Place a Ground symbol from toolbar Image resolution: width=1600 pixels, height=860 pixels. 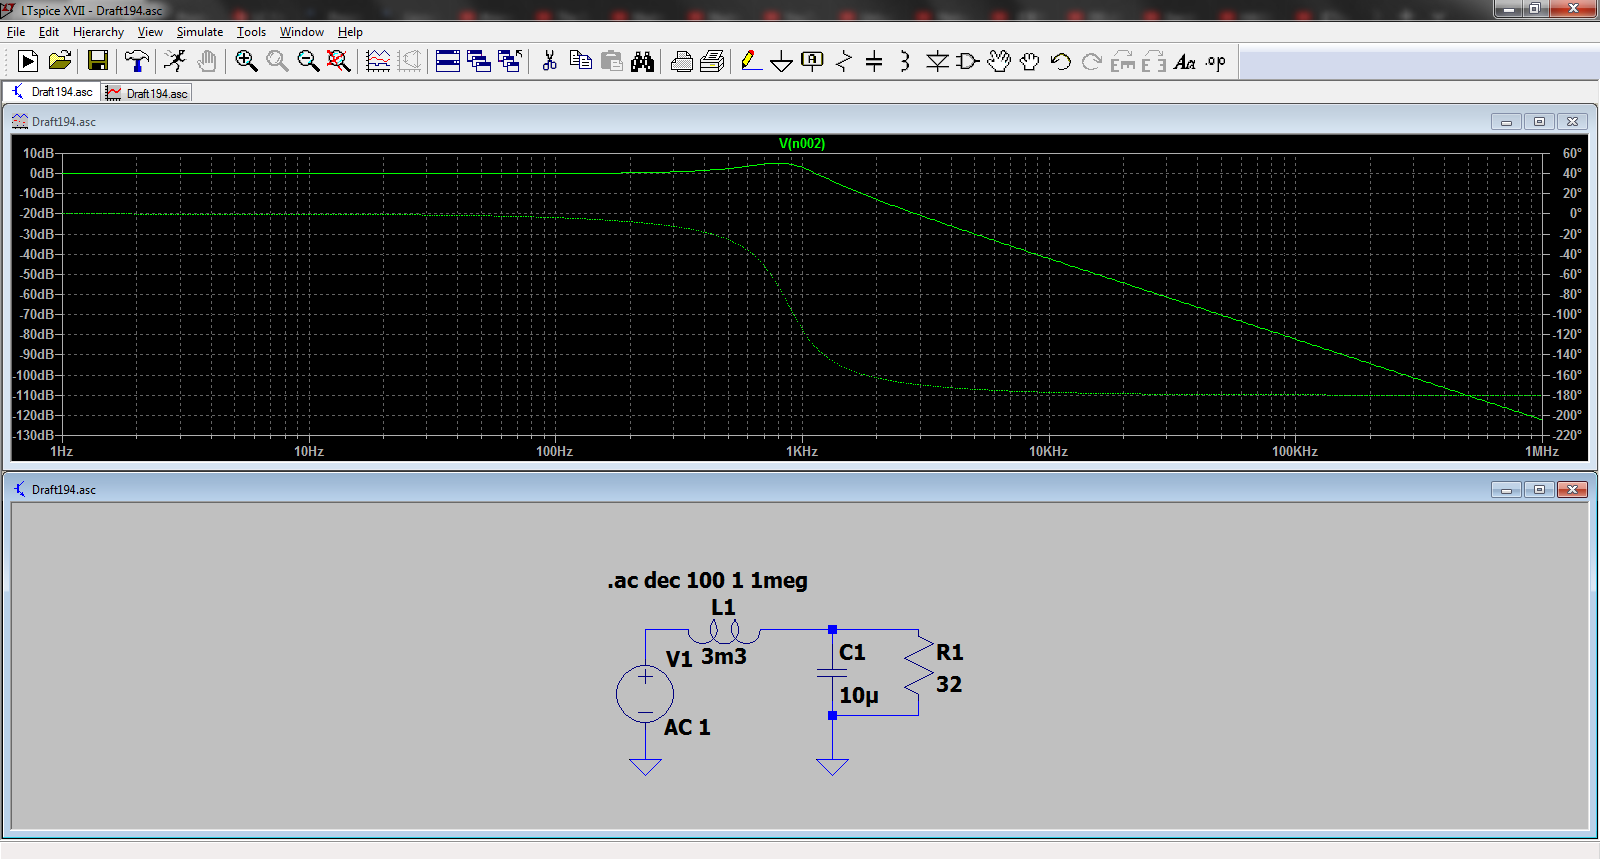pyautogui.click(x=782, y=61)
